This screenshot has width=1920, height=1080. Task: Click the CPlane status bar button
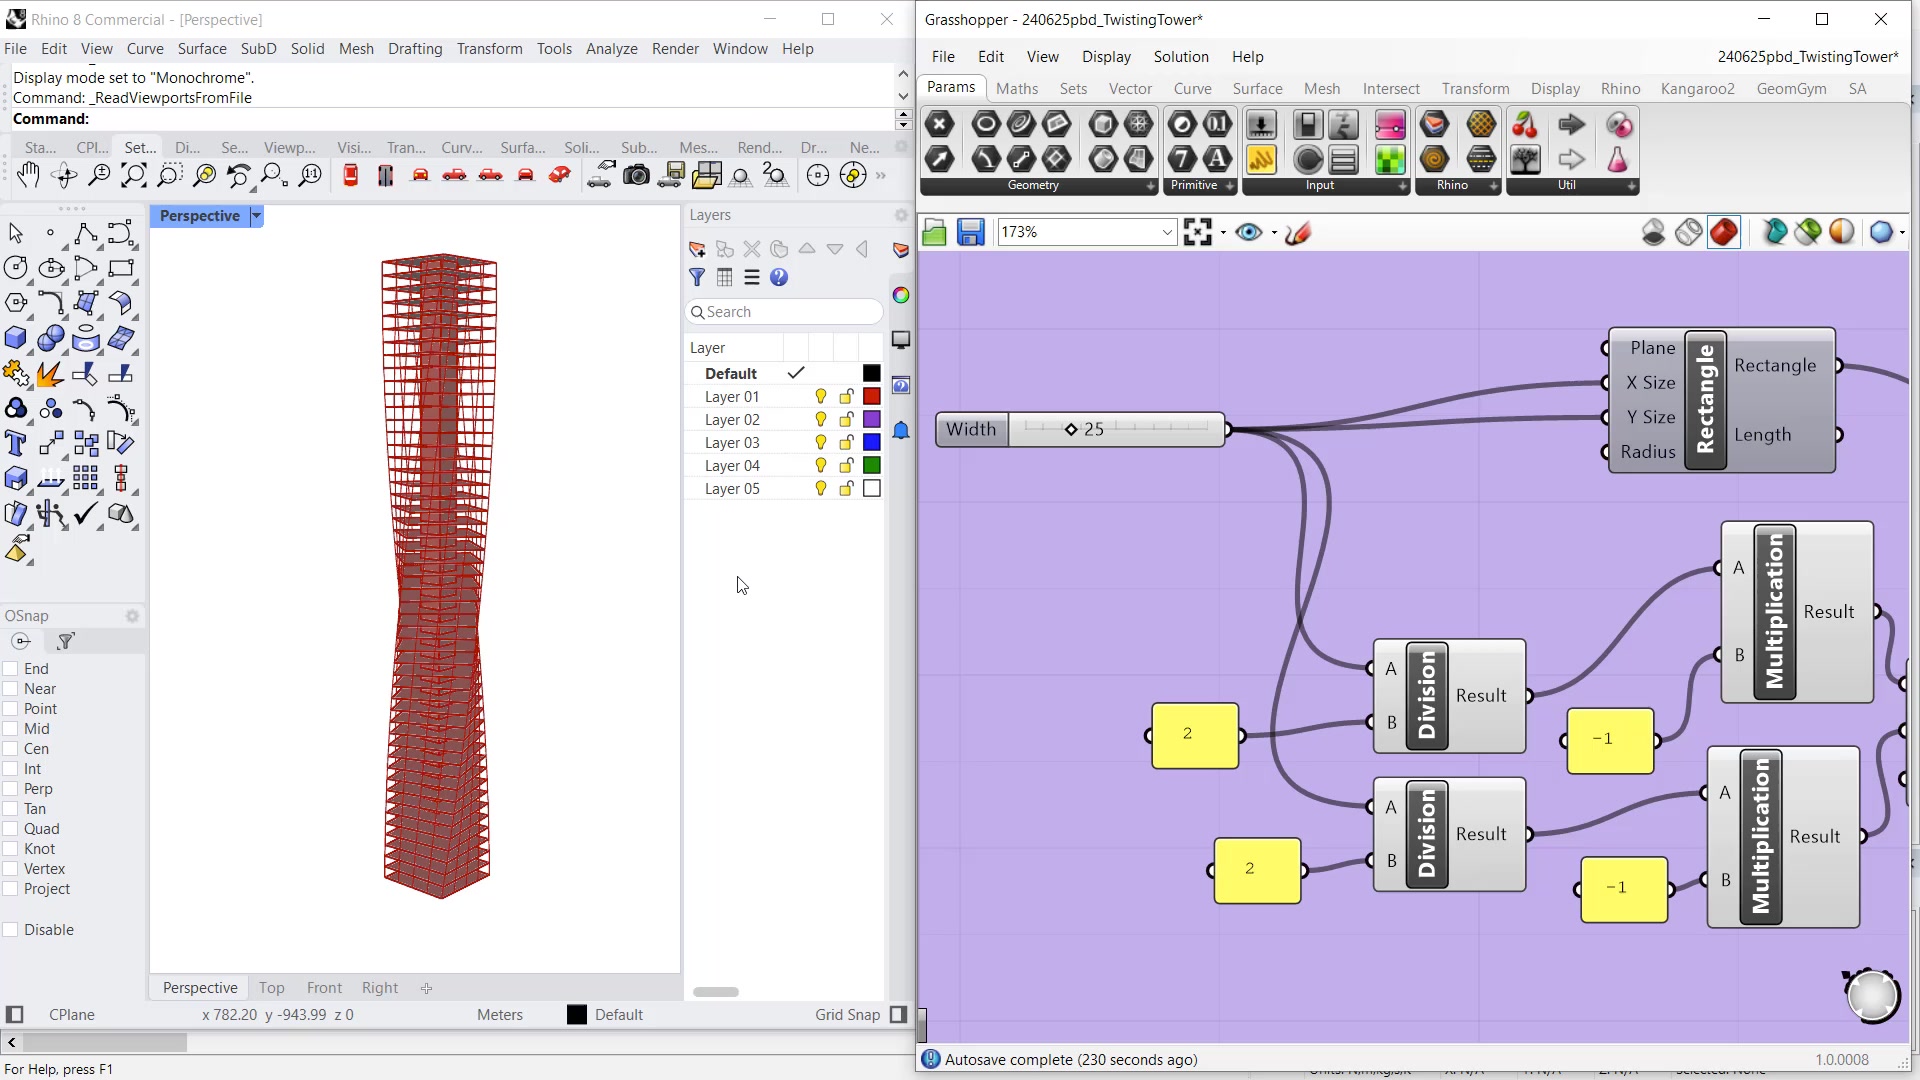point(72,1015)
